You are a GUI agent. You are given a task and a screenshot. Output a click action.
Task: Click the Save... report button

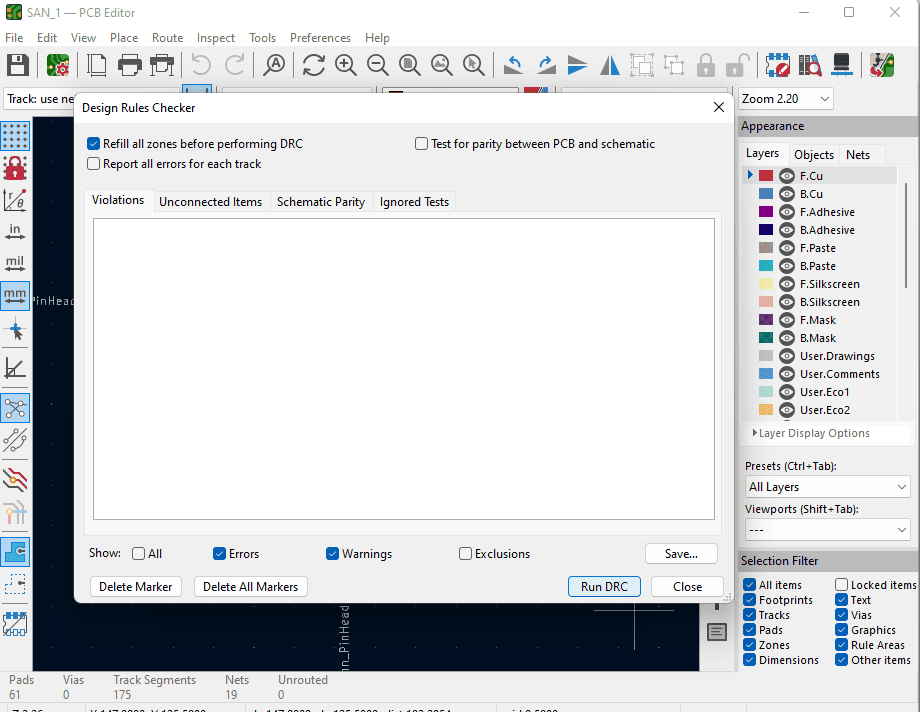[681, 554]
